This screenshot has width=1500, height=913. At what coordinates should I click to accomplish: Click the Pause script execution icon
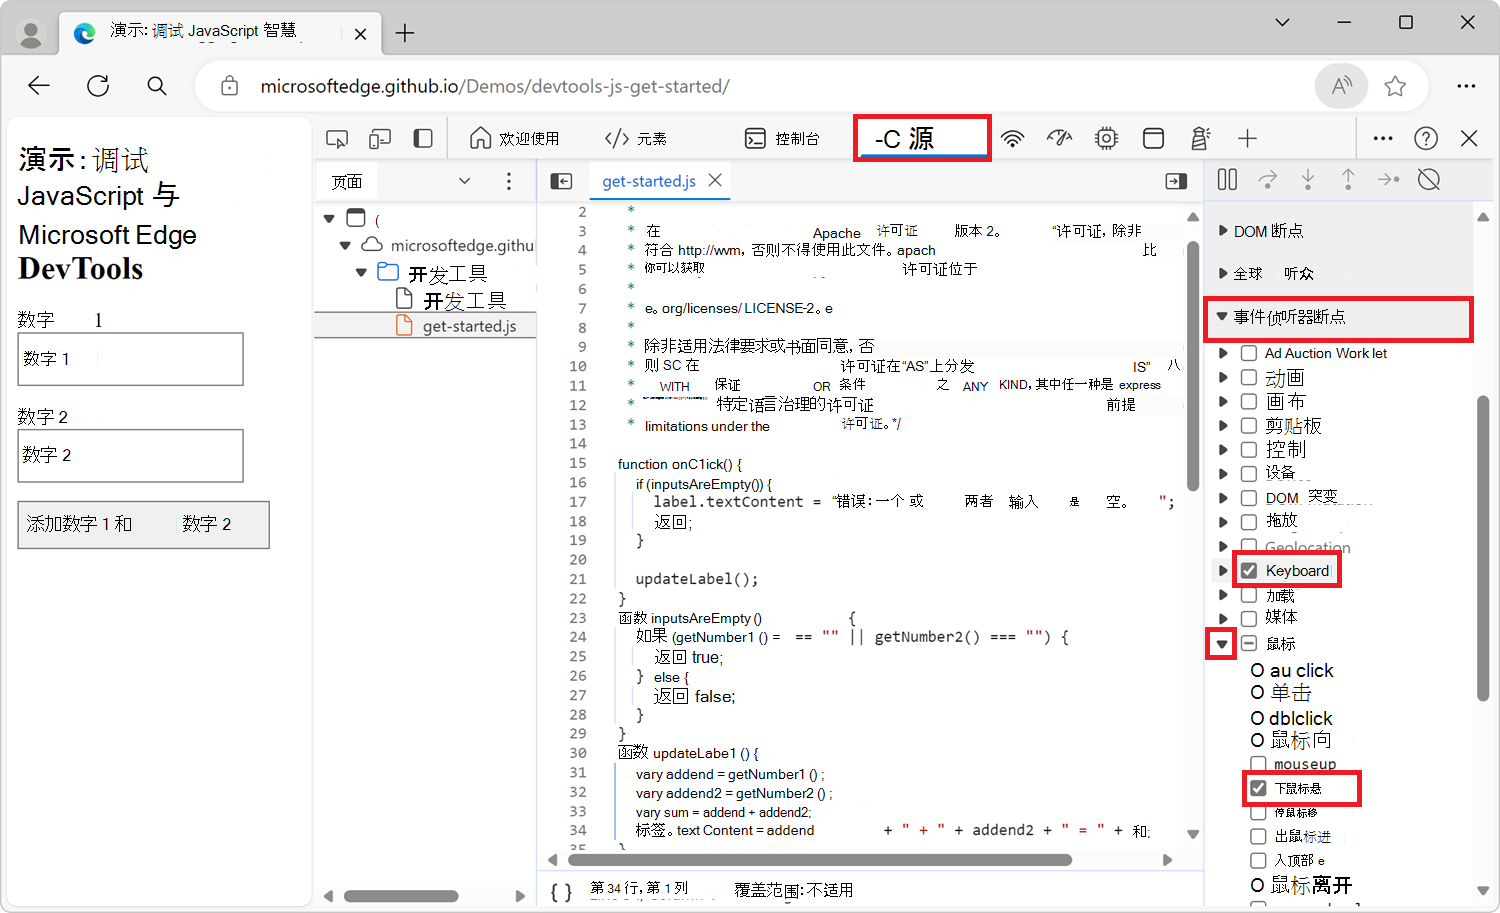tap(1227, 180)
